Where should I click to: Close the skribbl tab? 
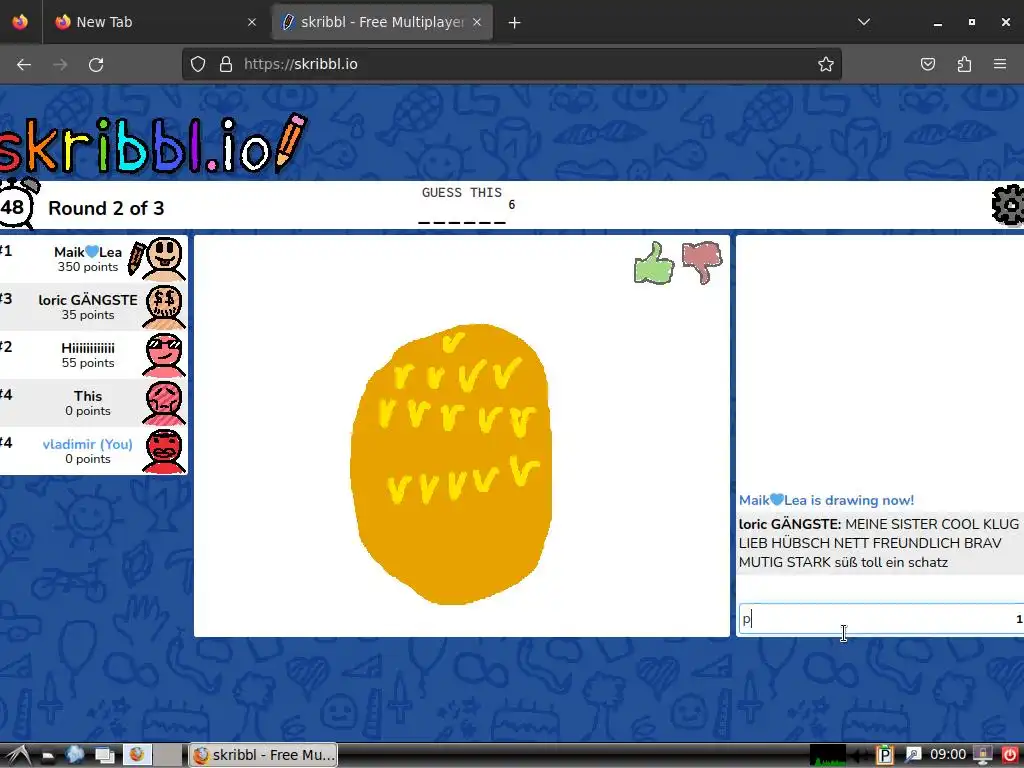pyautogui.click(x=477, y=22)
